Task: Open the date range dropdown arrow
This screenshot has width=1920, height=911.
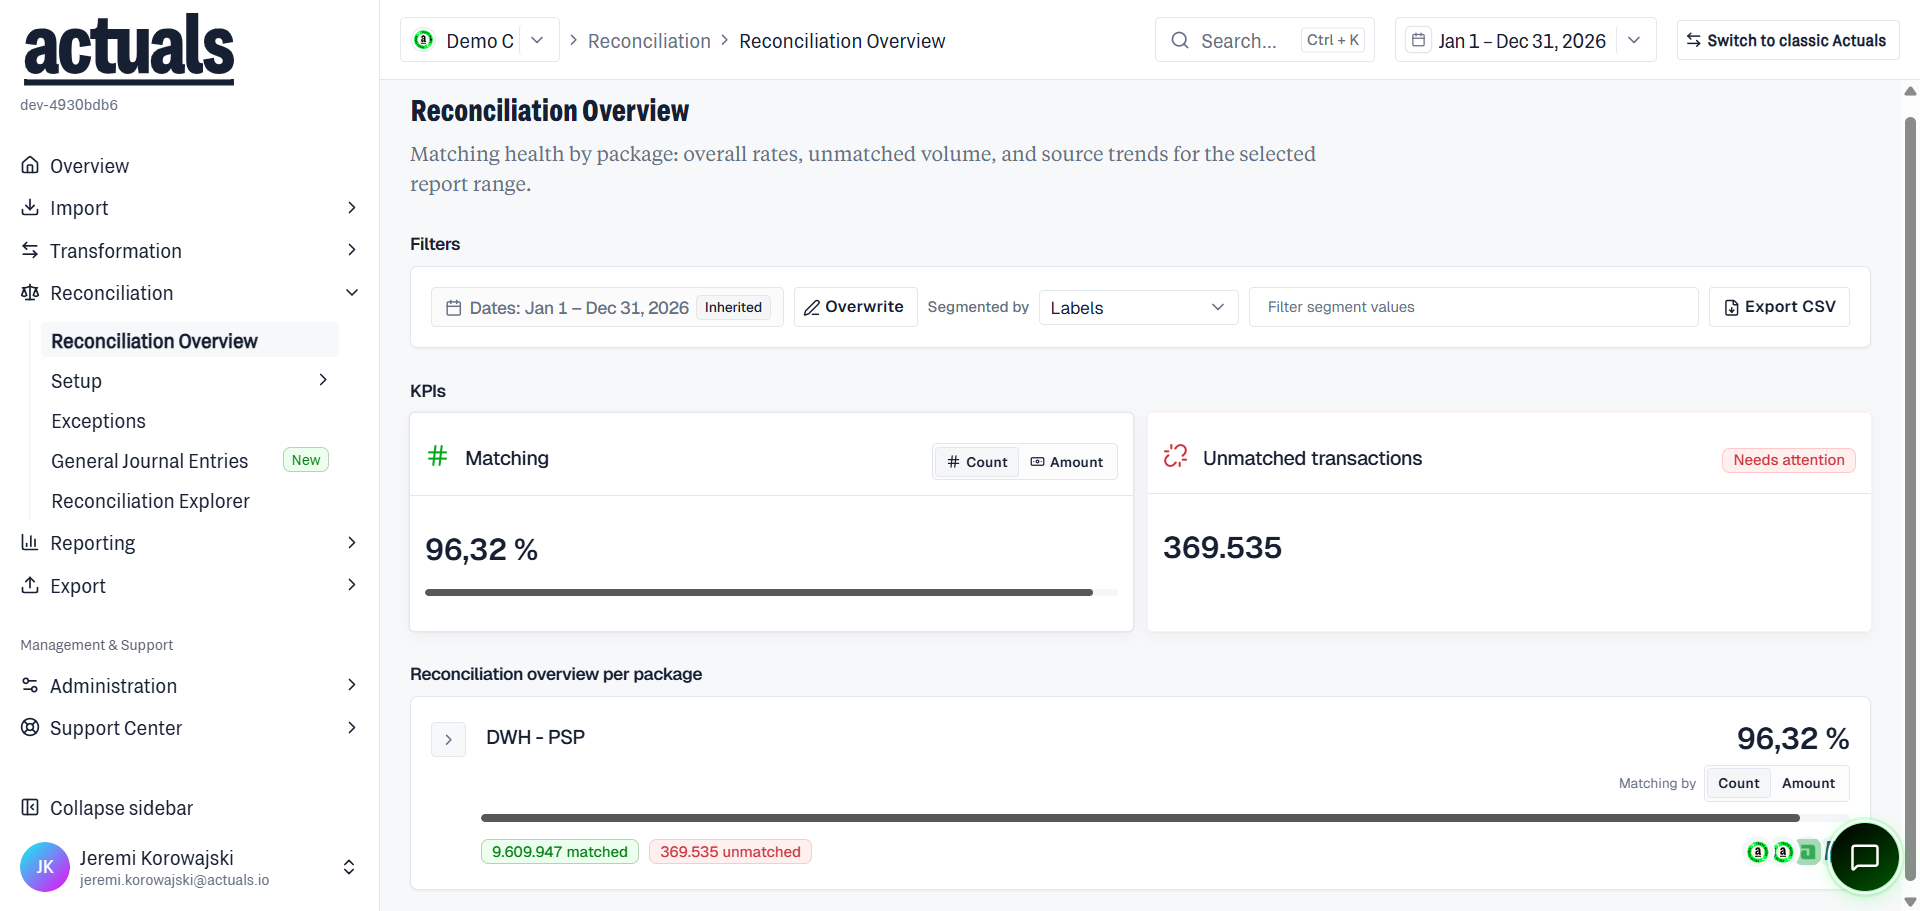Action: point(1634,40)
